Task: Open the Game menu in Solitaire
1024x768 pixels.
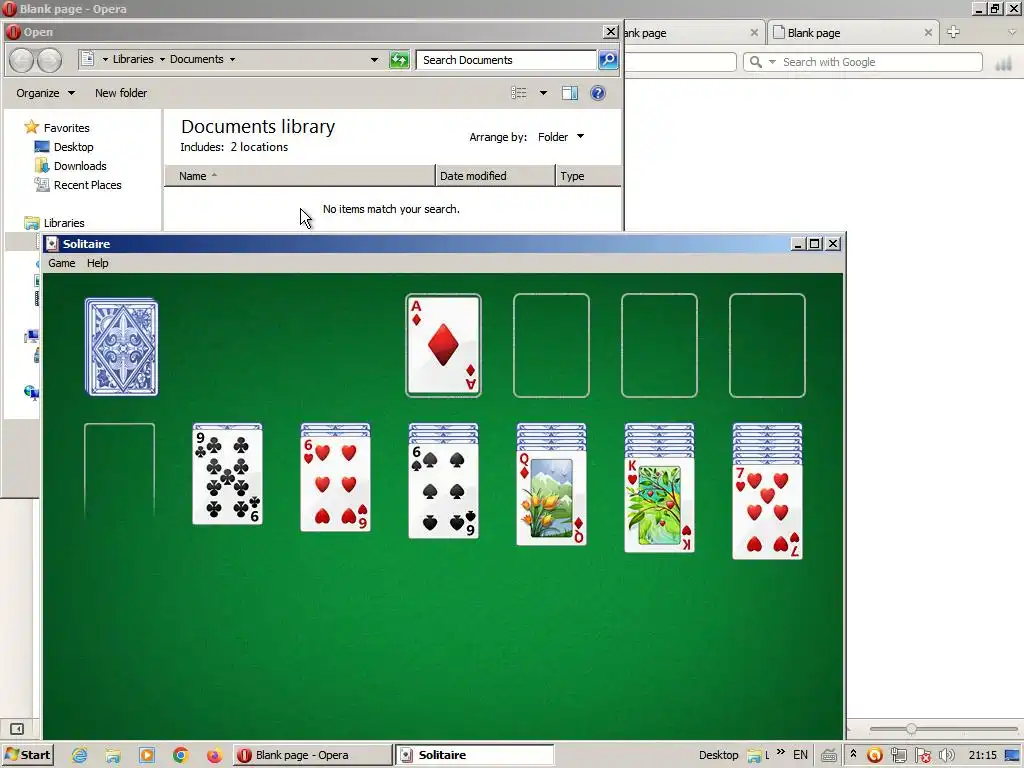Action: click(x=61, y=263)
